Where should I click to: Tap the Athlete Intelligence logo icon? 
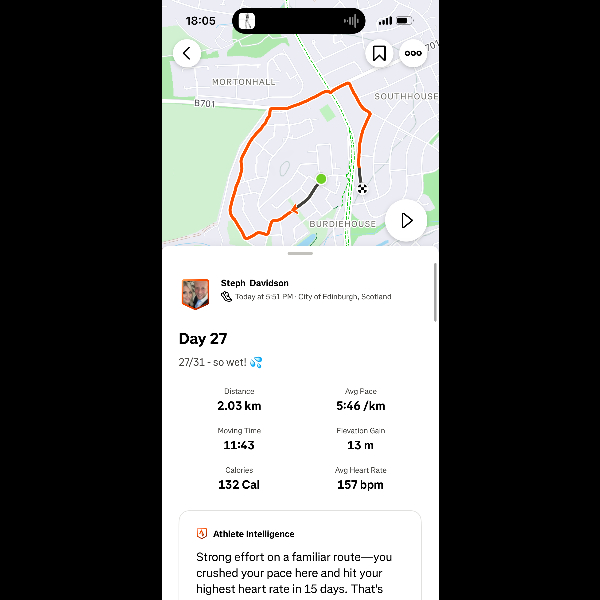[202, 533]
